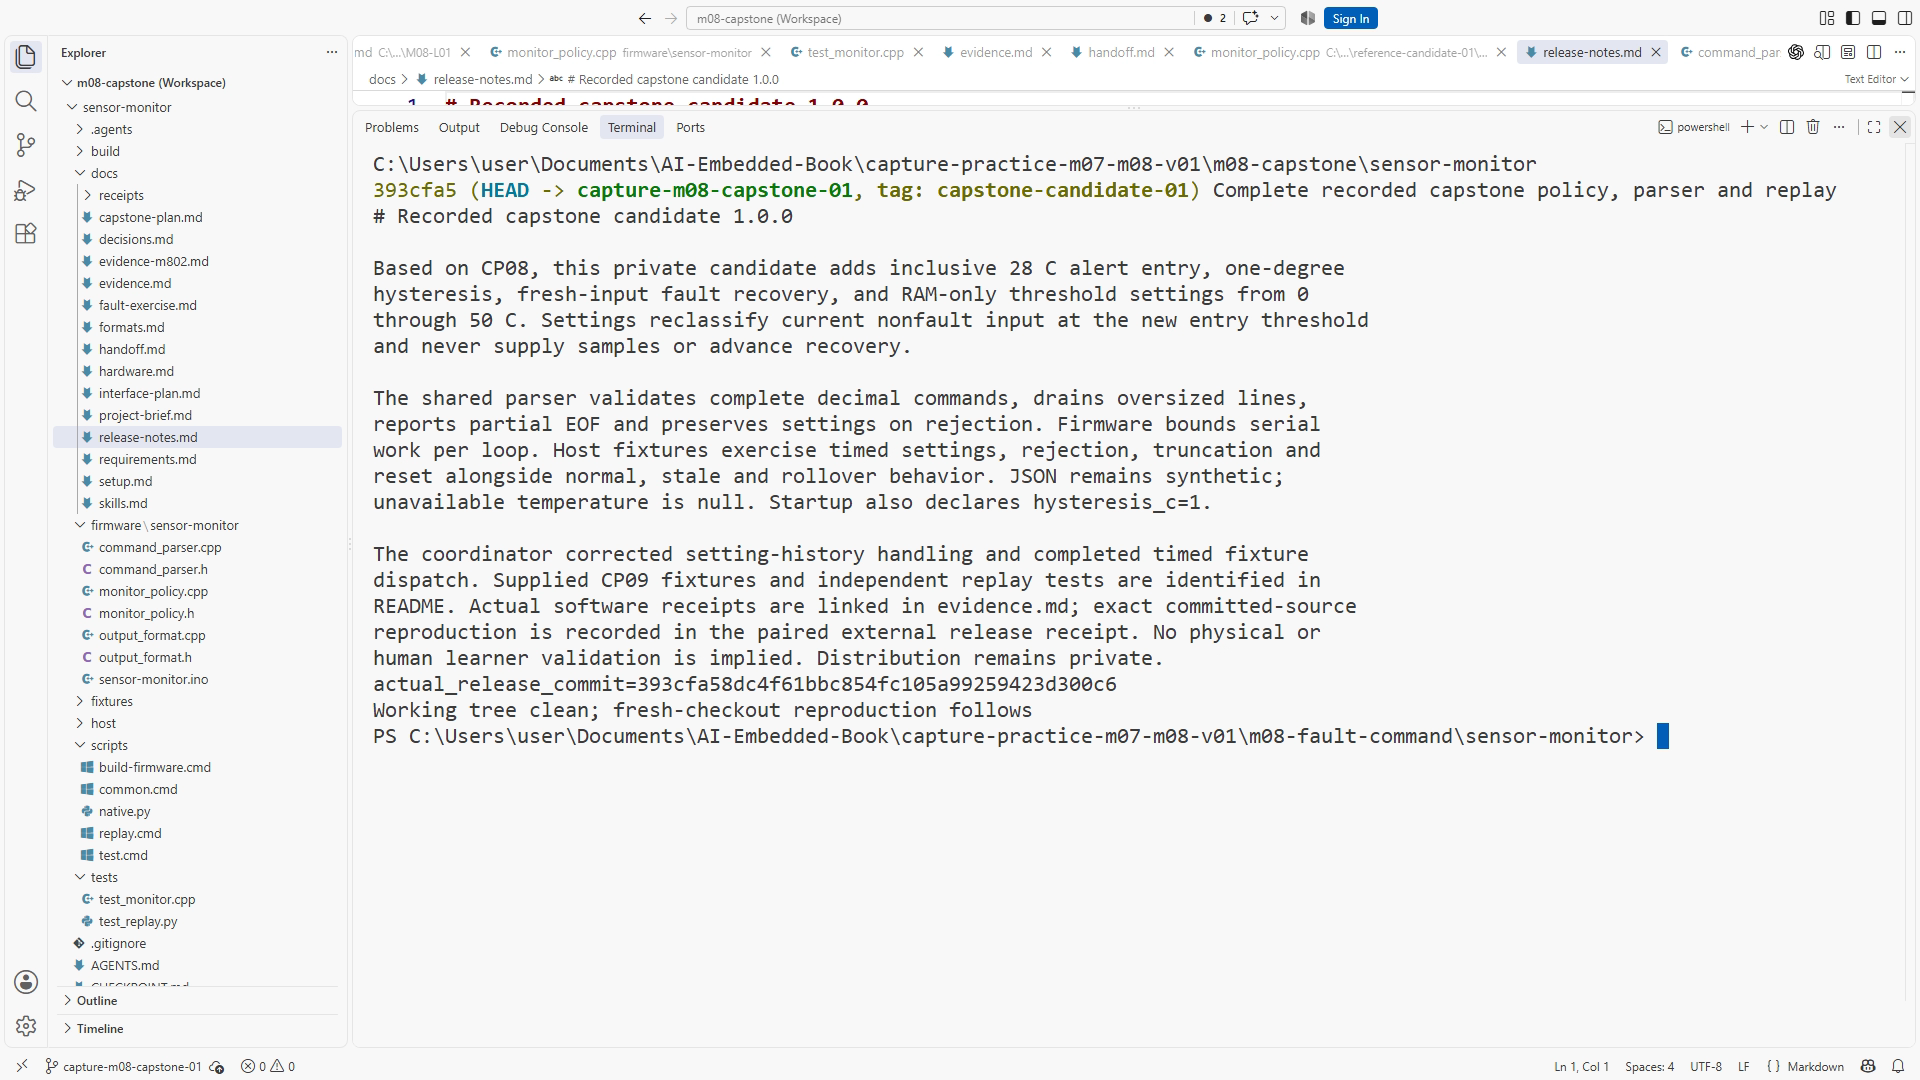This screenshot has width=1920, height=1080.
Task: Click the notifications bell in status bar
Action: coord(1897,1066)
